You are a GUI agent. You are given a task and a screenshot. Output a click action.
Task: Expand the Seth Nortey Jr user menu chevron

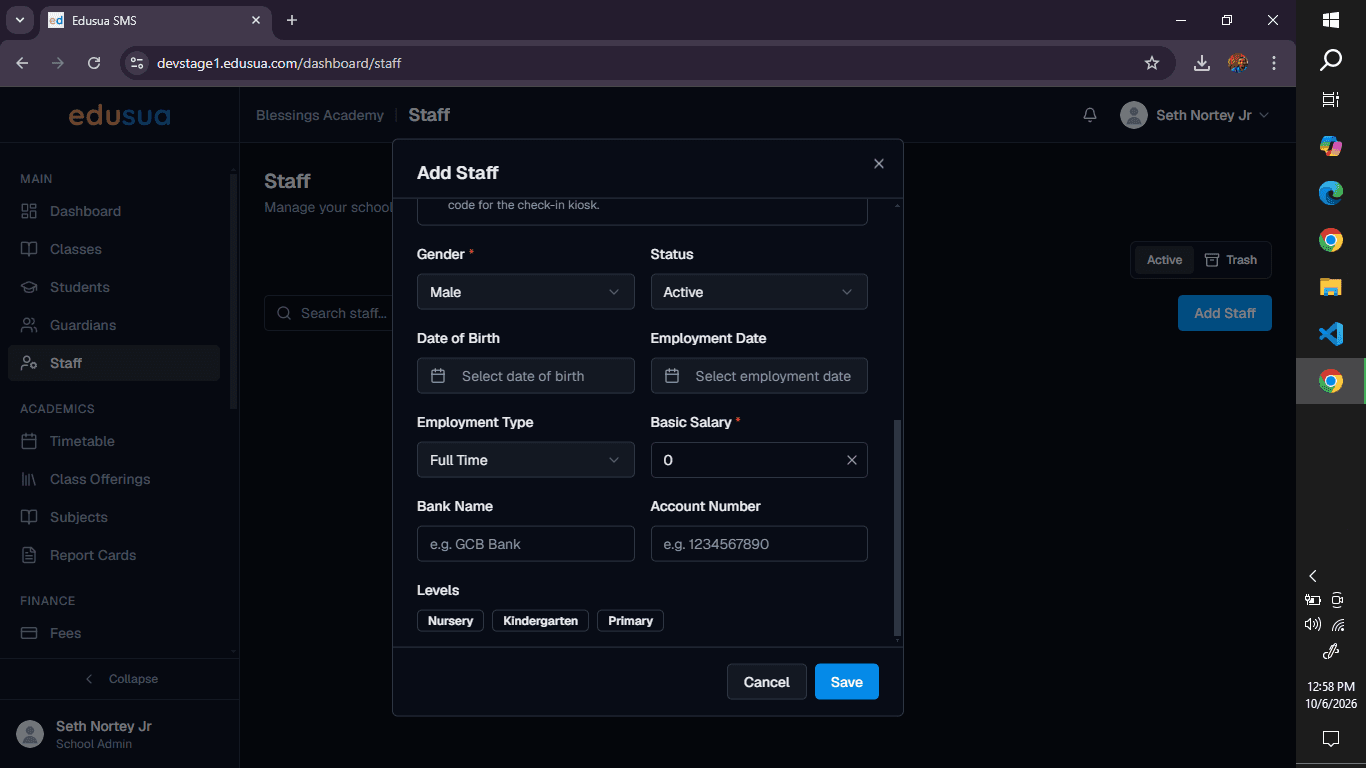pos(1264,115)
